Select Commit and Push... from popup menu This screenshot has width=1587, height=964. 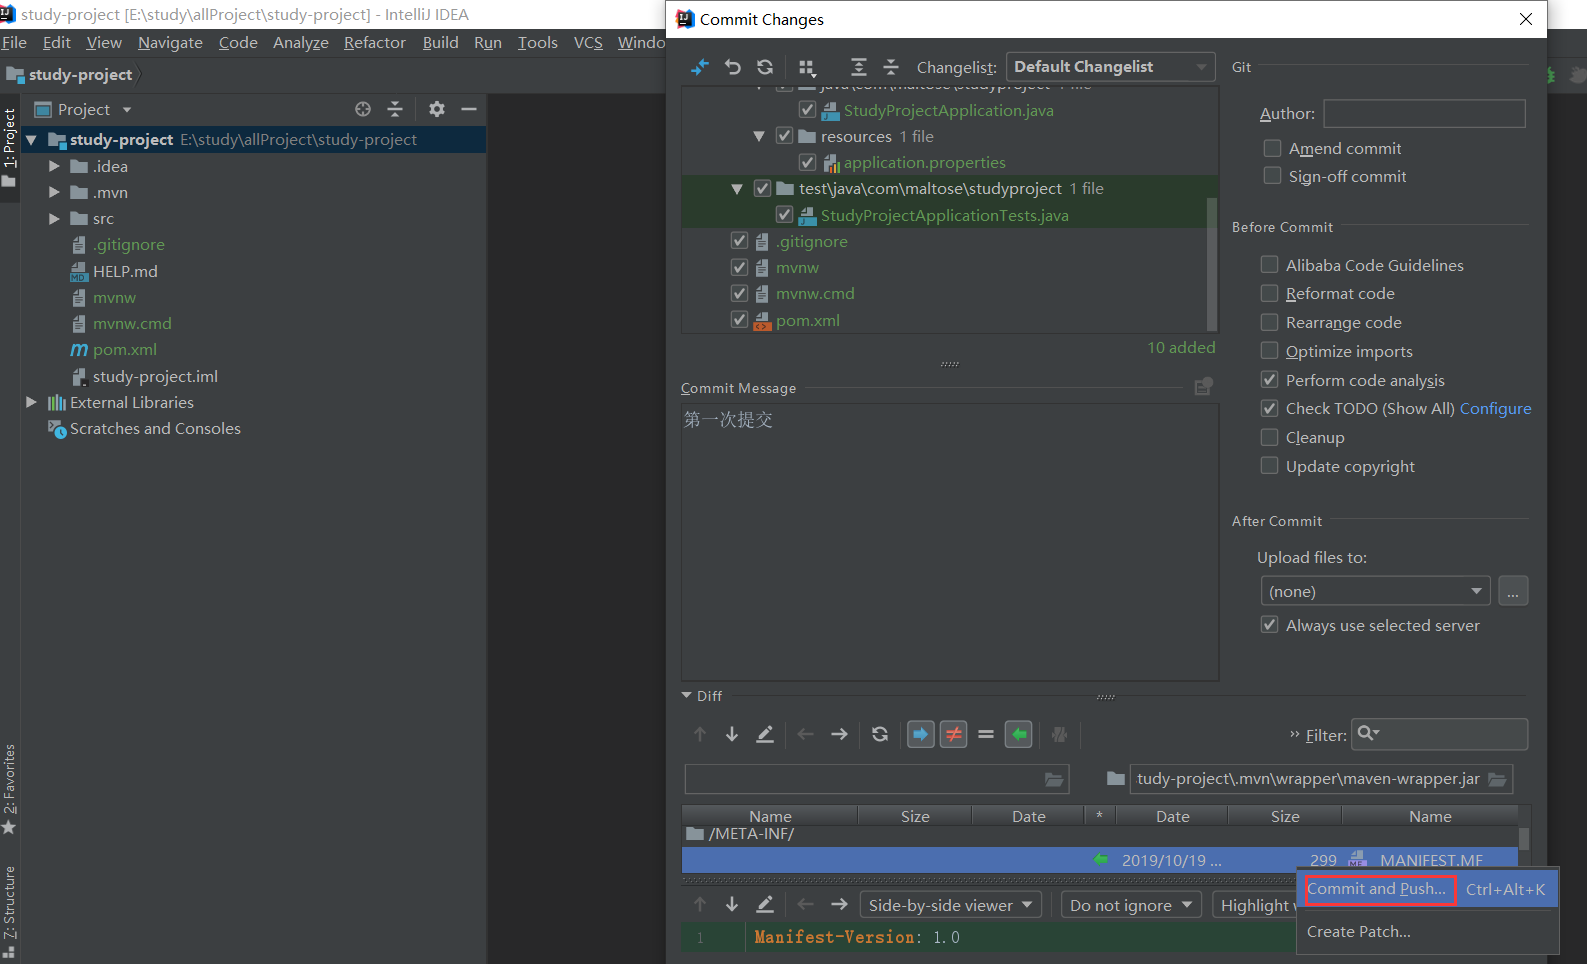1427,889
